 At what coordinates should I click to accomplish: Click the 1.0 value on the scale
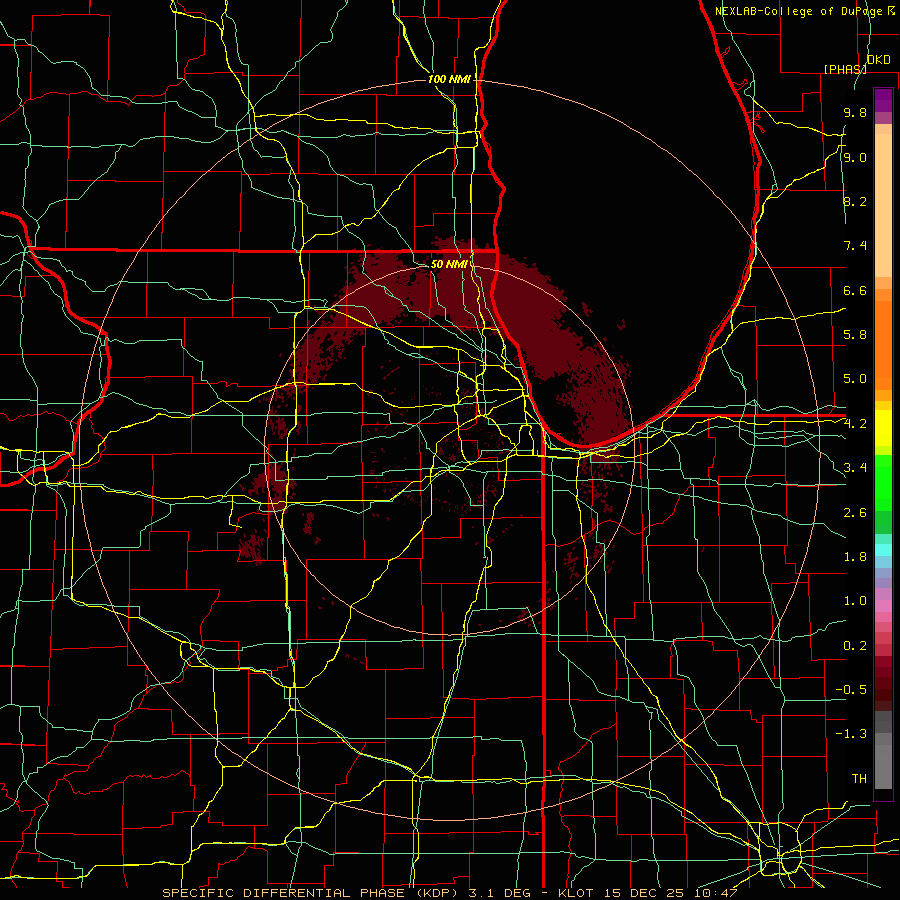point(855,601)
